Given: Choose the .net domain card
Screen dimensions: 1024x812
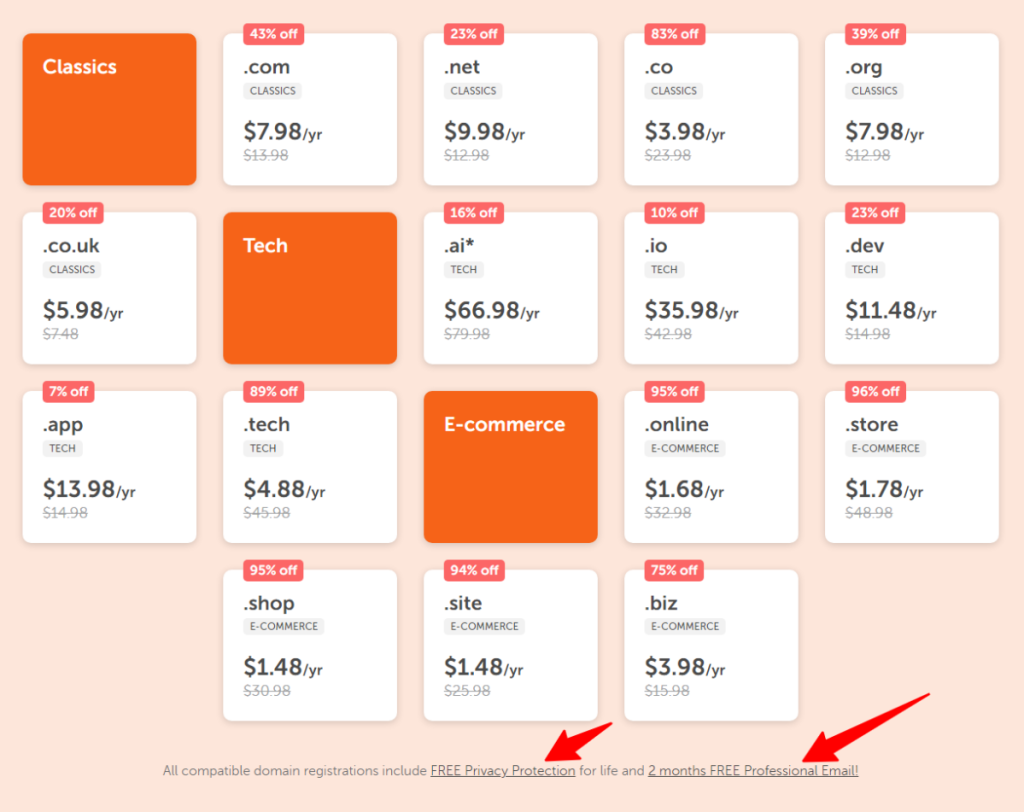Looking at the screenshot, I should pos(510,110).
